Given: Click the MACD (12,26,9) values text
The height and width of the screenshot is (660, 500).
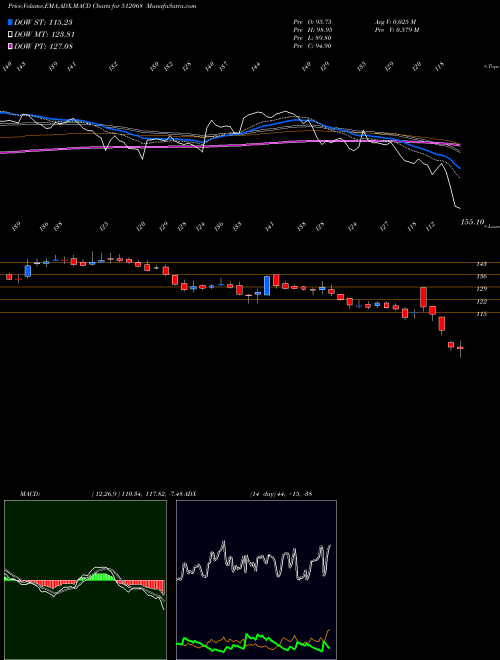Looking at the screenshot, I should coord(137,494).
